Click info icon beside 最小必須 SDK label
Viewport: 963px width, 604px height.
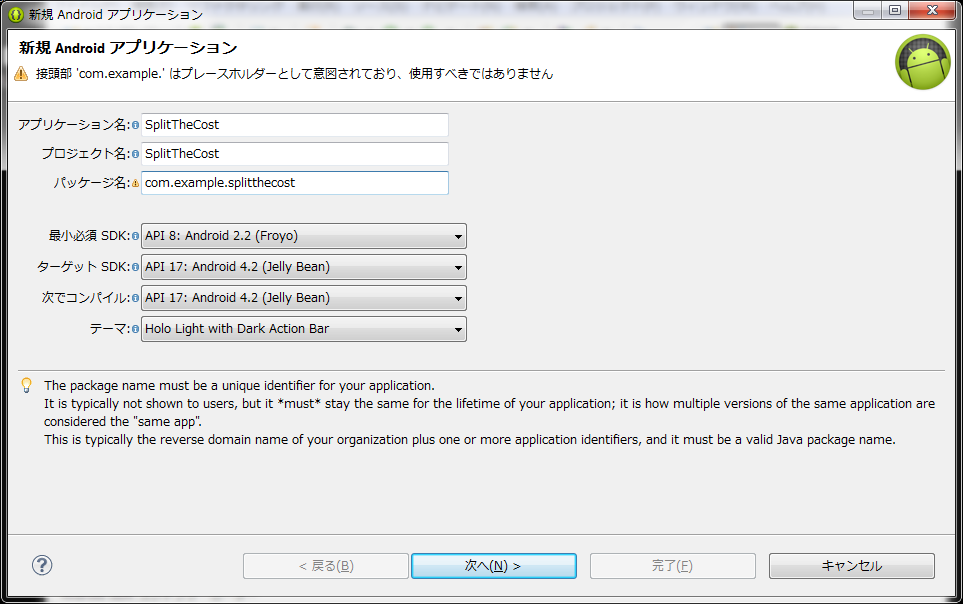pyautogui.click(x=135, y=236)
